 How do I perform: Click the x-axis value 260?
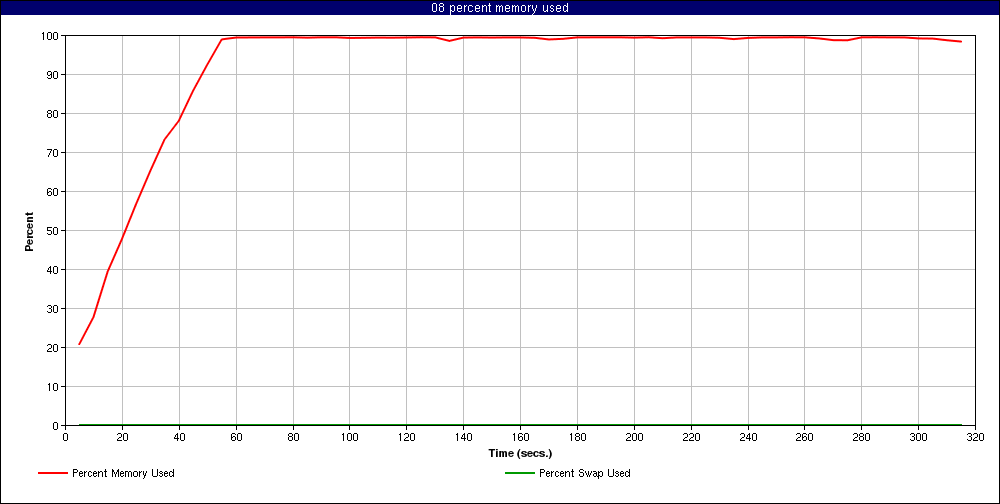(804, 437)
